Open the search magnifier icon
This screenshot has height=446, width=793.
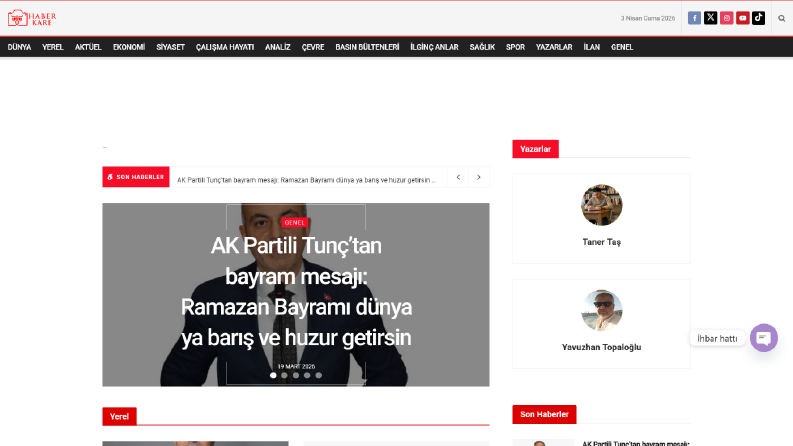pos(782,18)
